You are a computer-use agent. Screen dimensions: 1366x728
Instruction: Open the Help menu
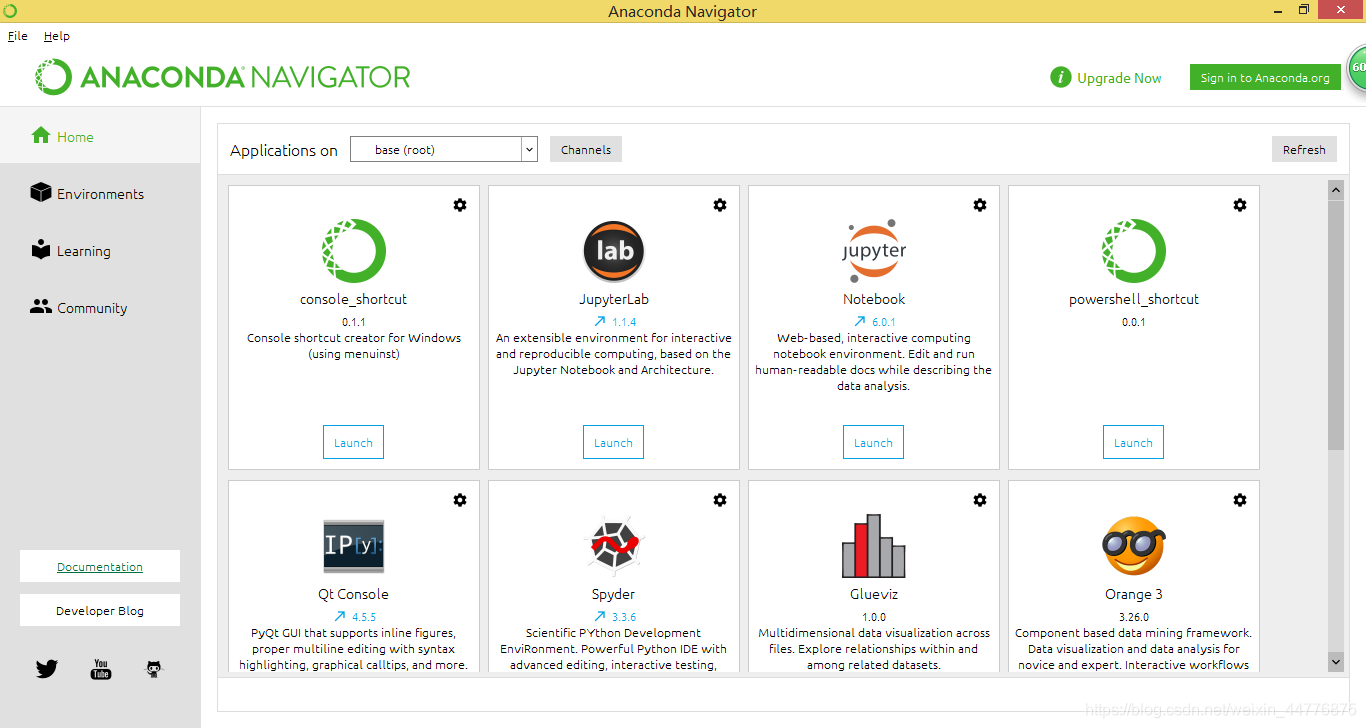[57, 36]
